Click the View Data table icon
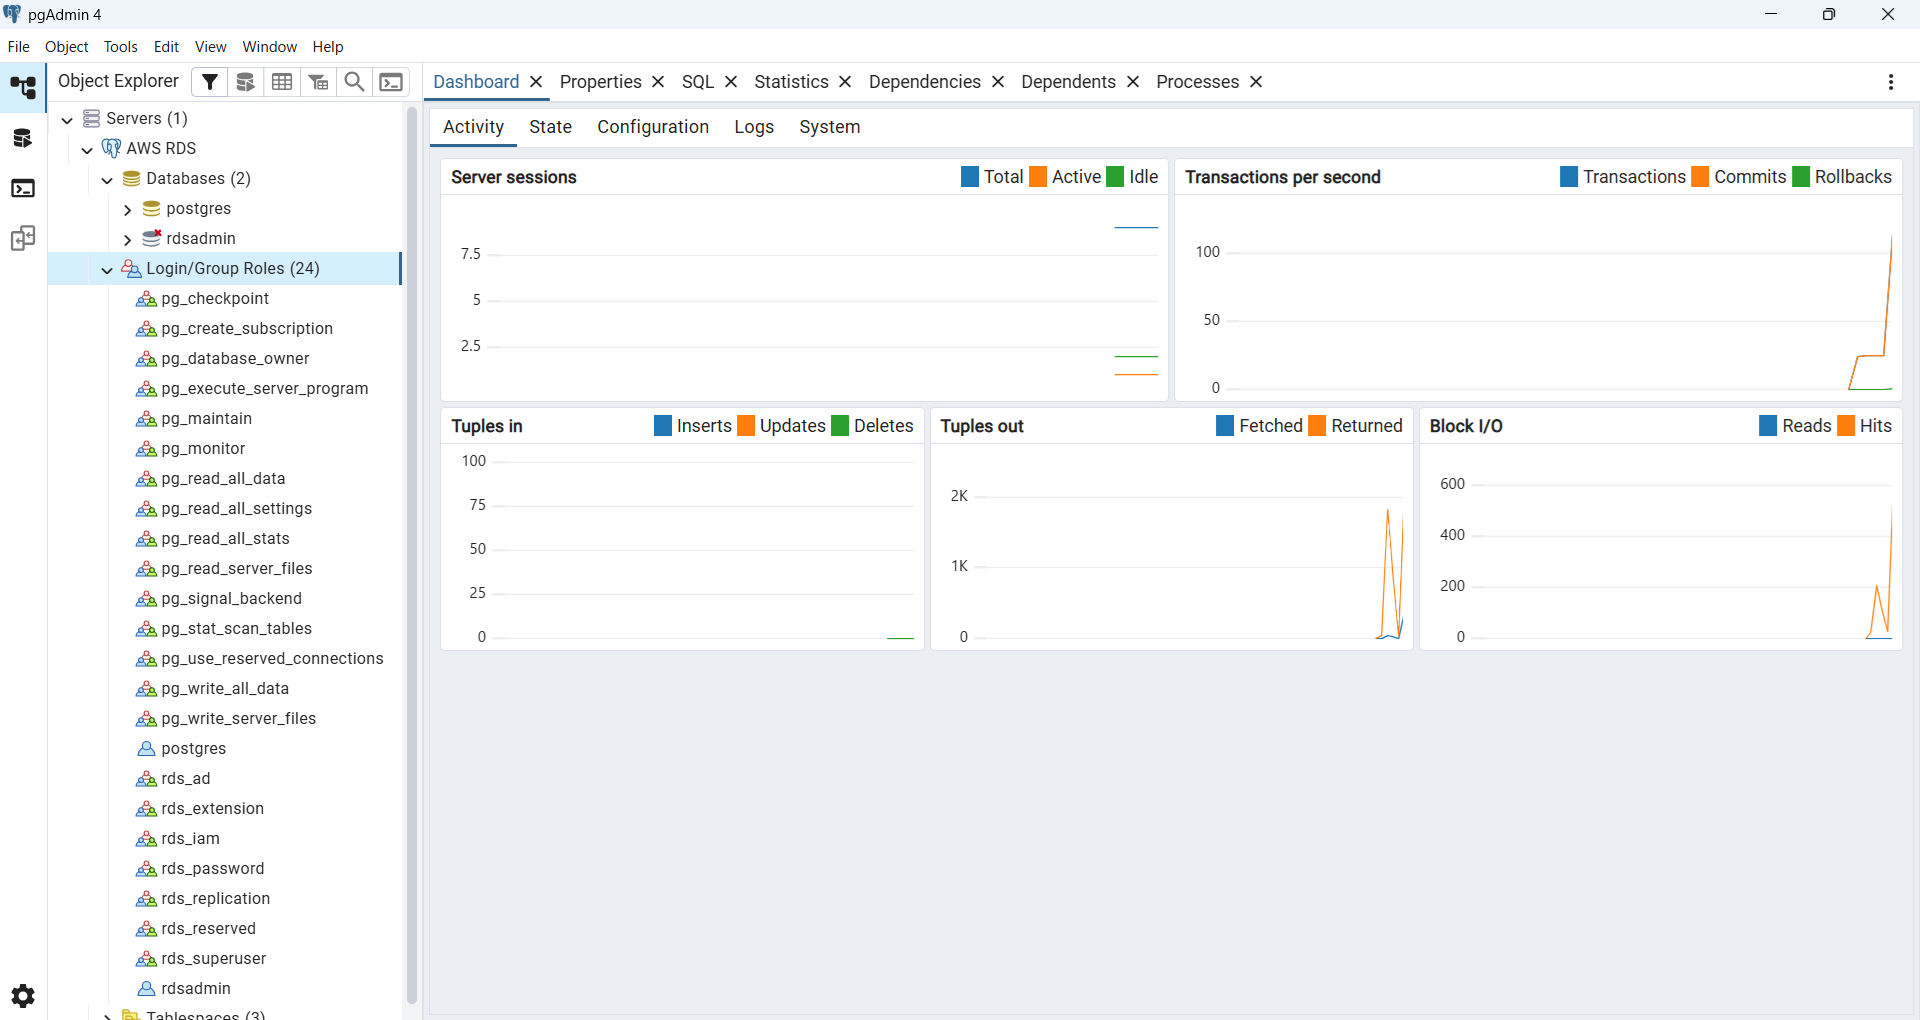1920x1020 pixels. tap(282, 82)
